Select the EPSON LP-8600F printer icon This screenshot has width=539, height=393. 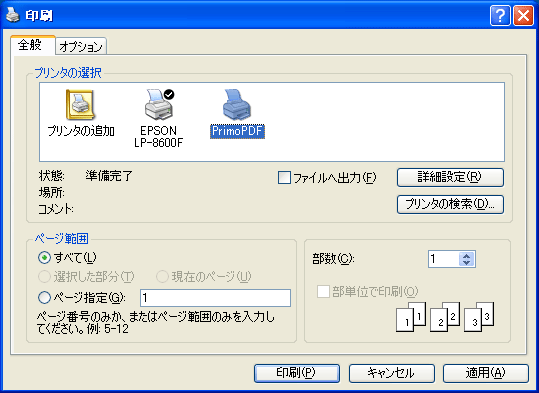[159, 105]
